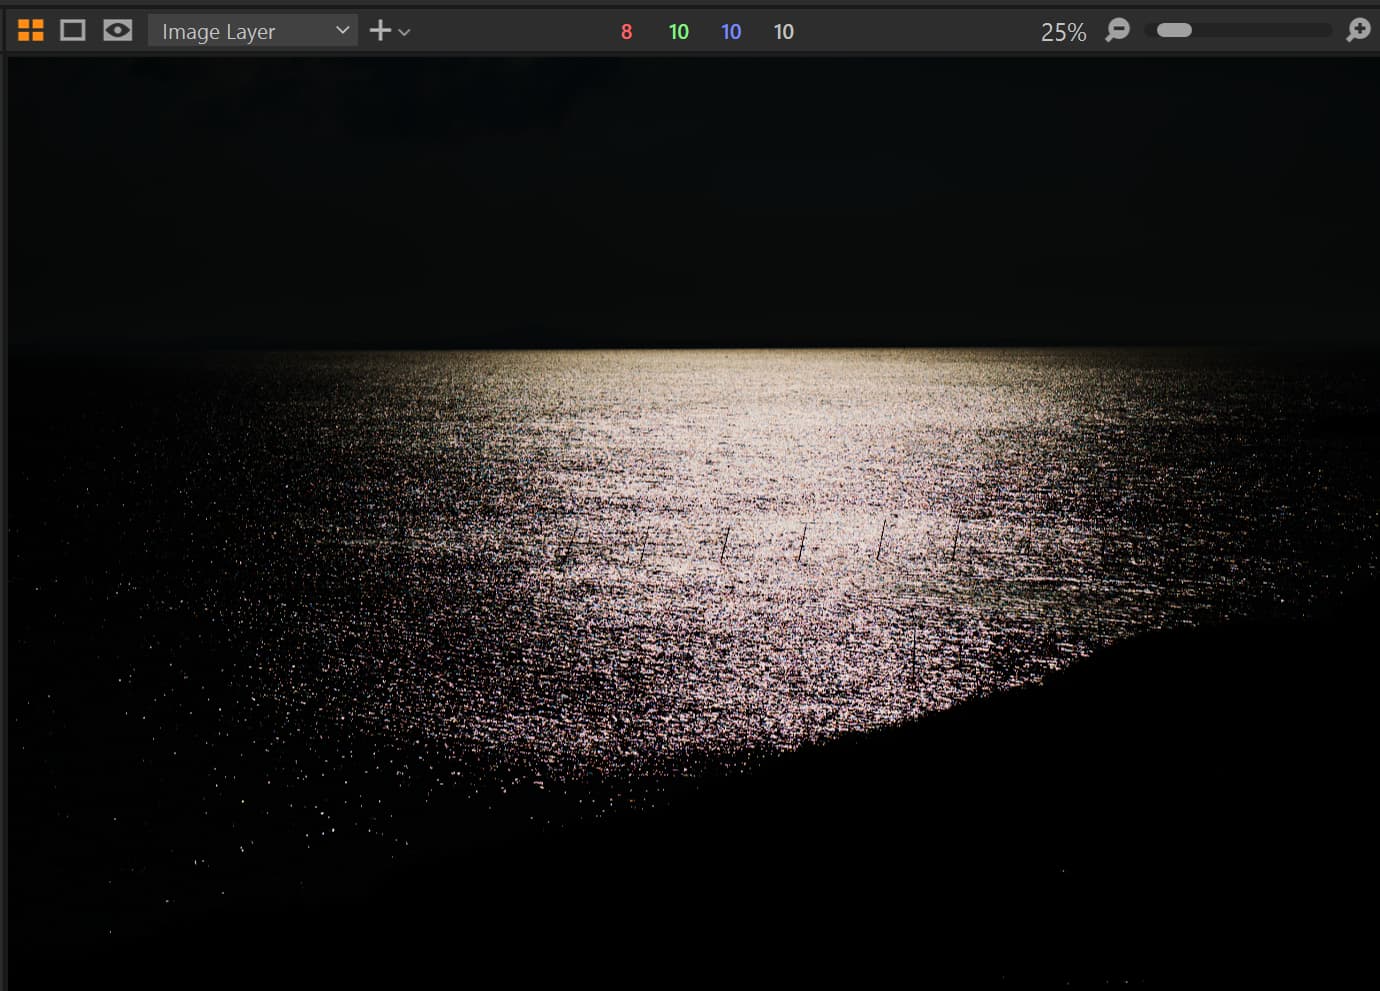The height and width of the screenshot is (991, 1380).
Task: Expand the new layer type chevron
Action: pyautogui.click(x=404, y=33)
